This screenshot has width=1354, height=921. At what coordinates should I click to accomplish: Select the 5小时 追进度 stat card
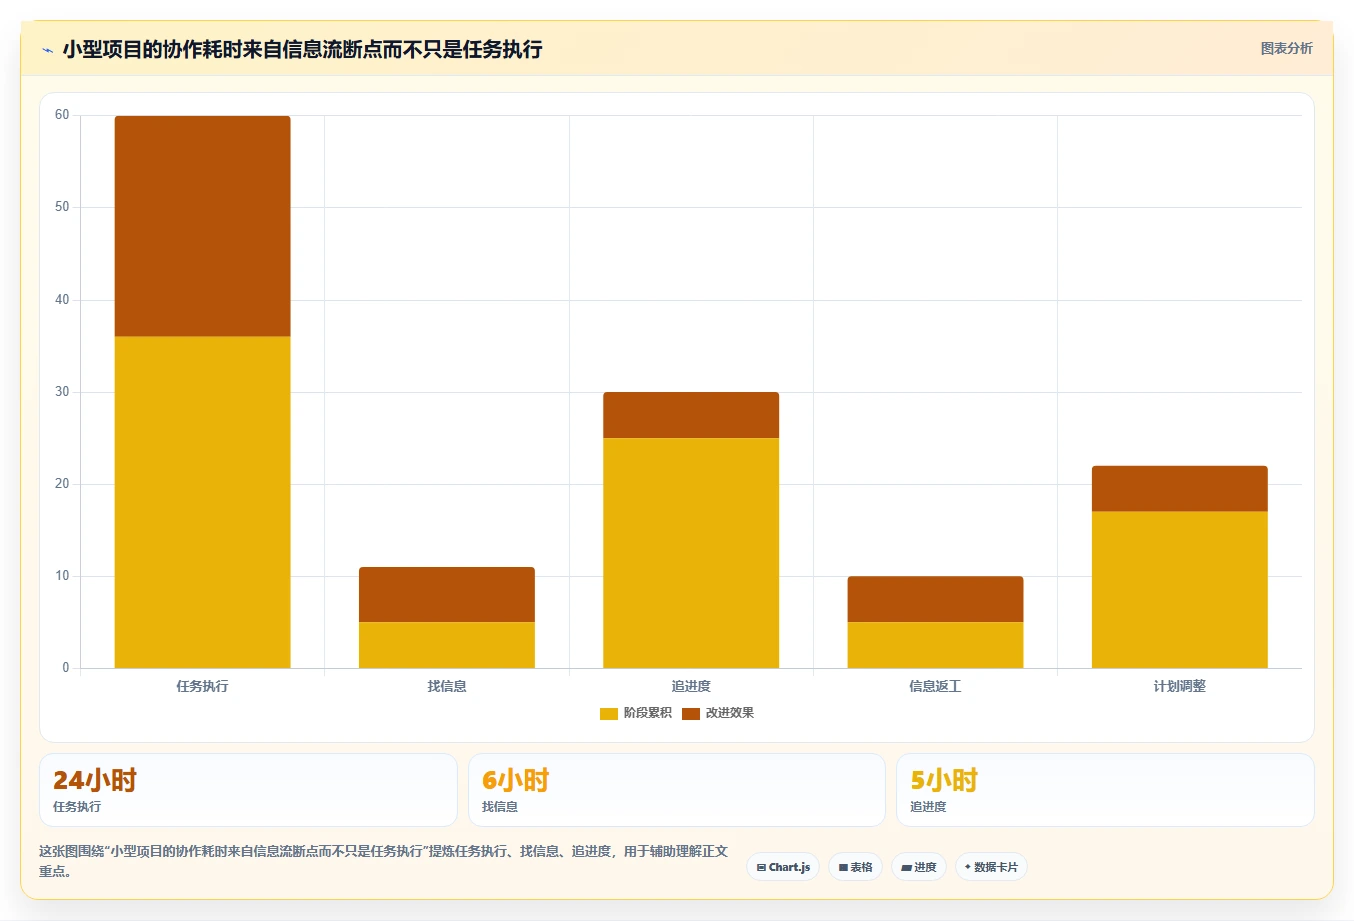(x=1105, y=790)
